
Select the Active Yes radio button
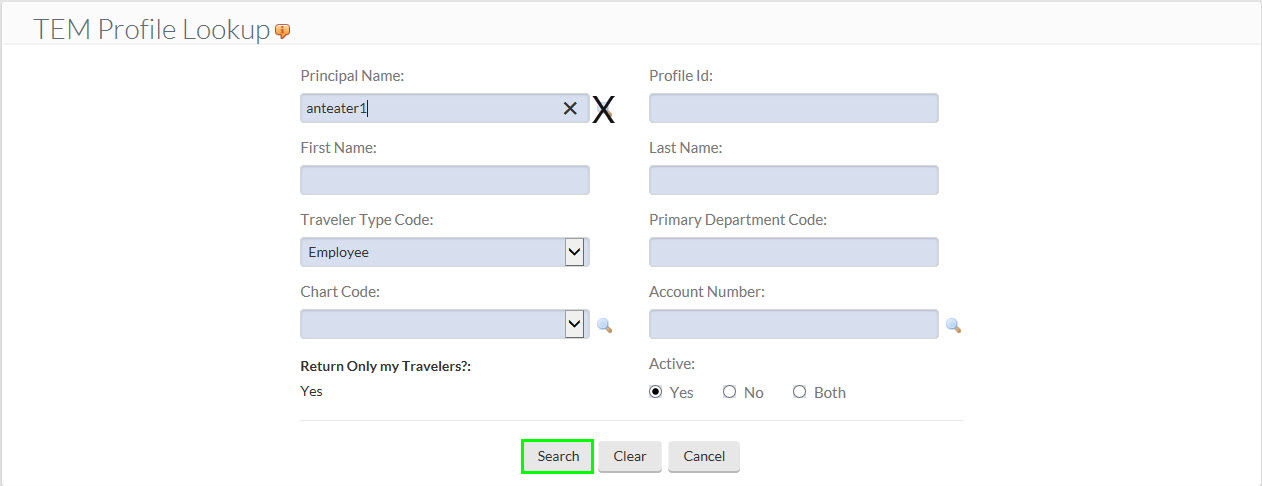[x=656, y=392]
